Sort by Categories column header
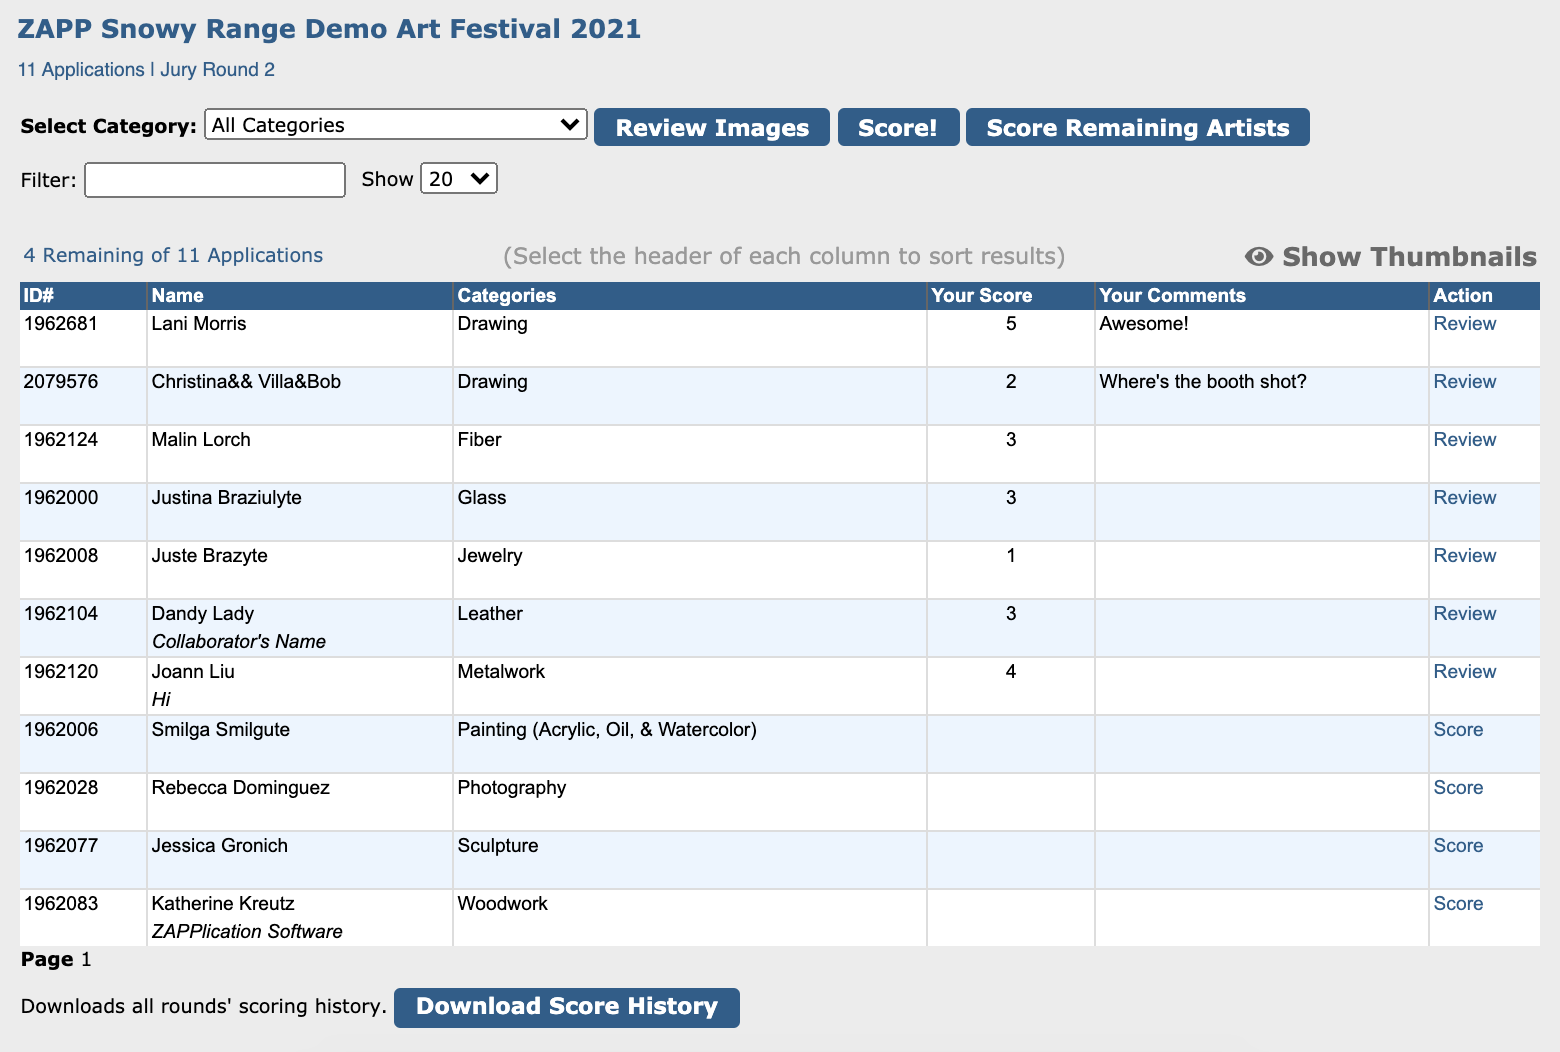The image size is (1560, 1052). click(x=506, y=296)
